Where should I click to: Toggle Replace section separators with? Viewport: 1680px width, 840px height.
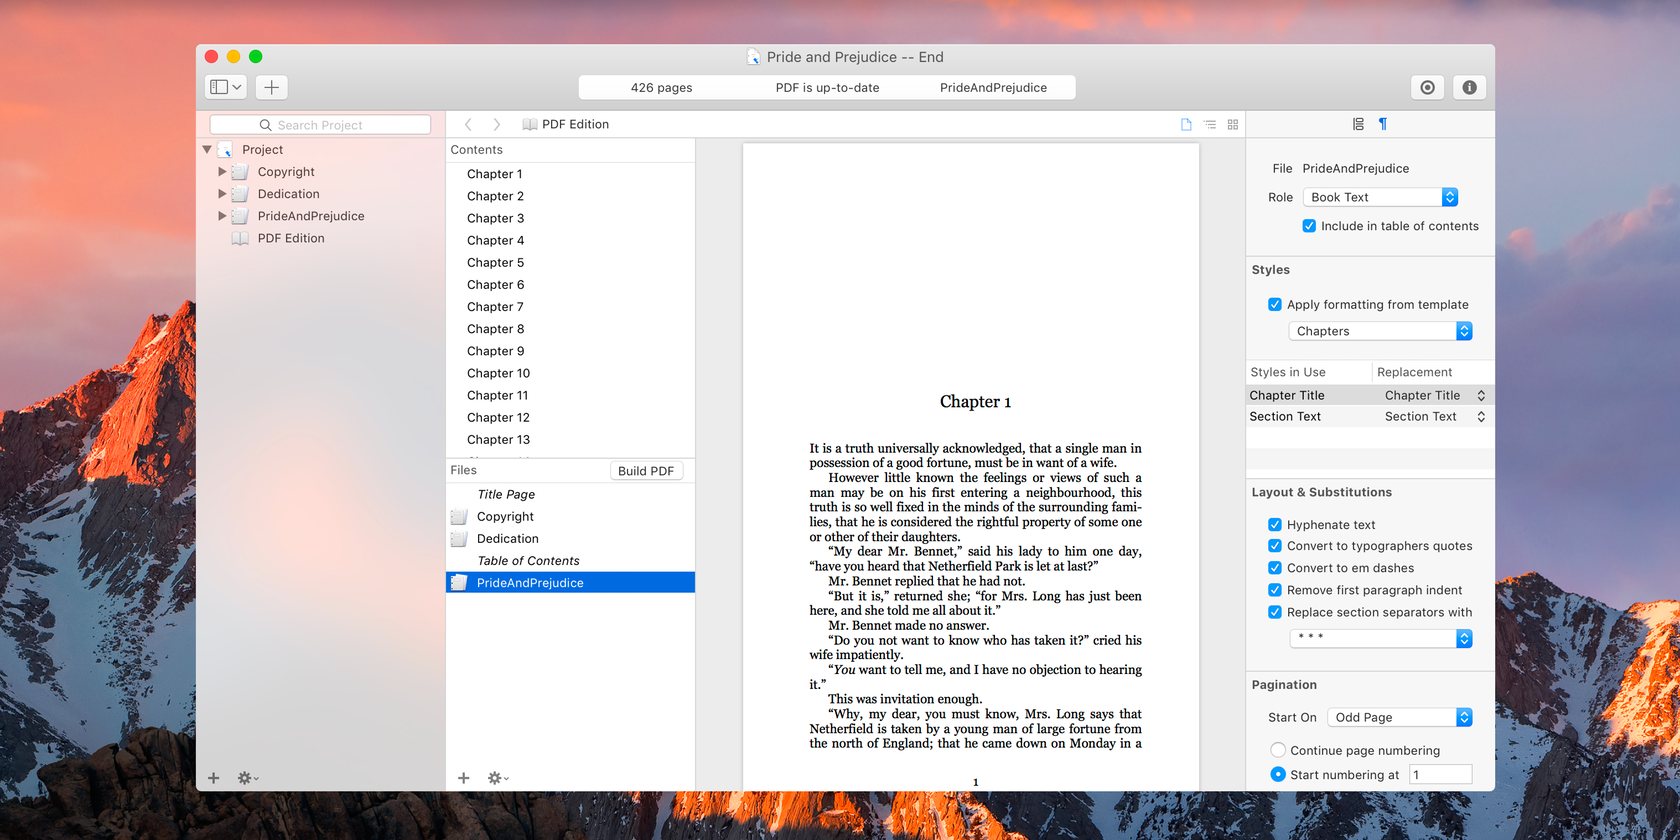[1275, 612]
